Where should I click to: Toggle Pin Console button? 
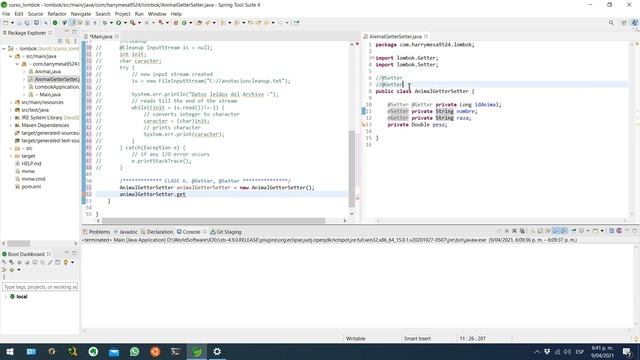point(573,231)
